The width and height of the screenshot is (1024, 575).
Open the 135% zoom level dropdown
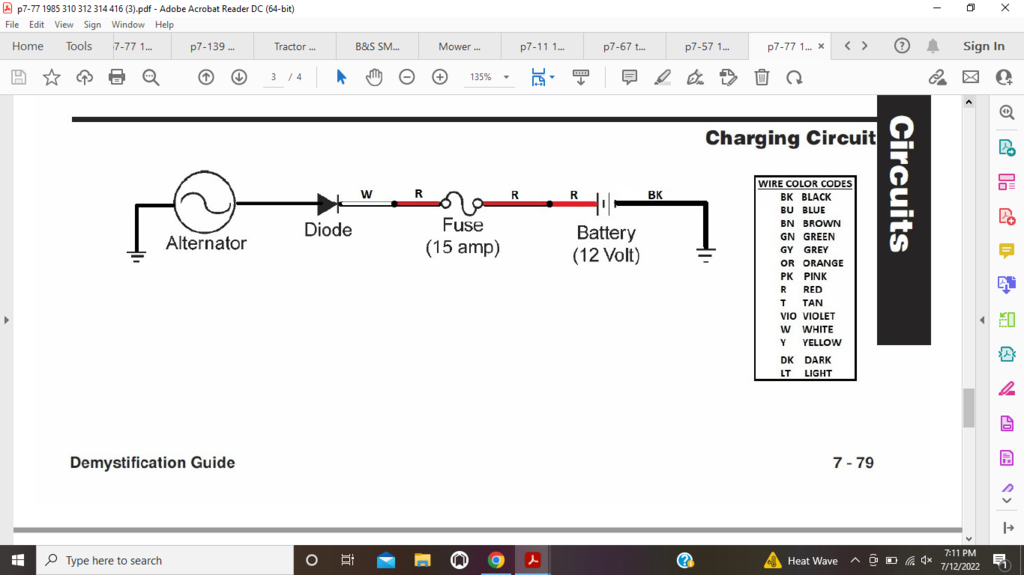tap(506, 77)
